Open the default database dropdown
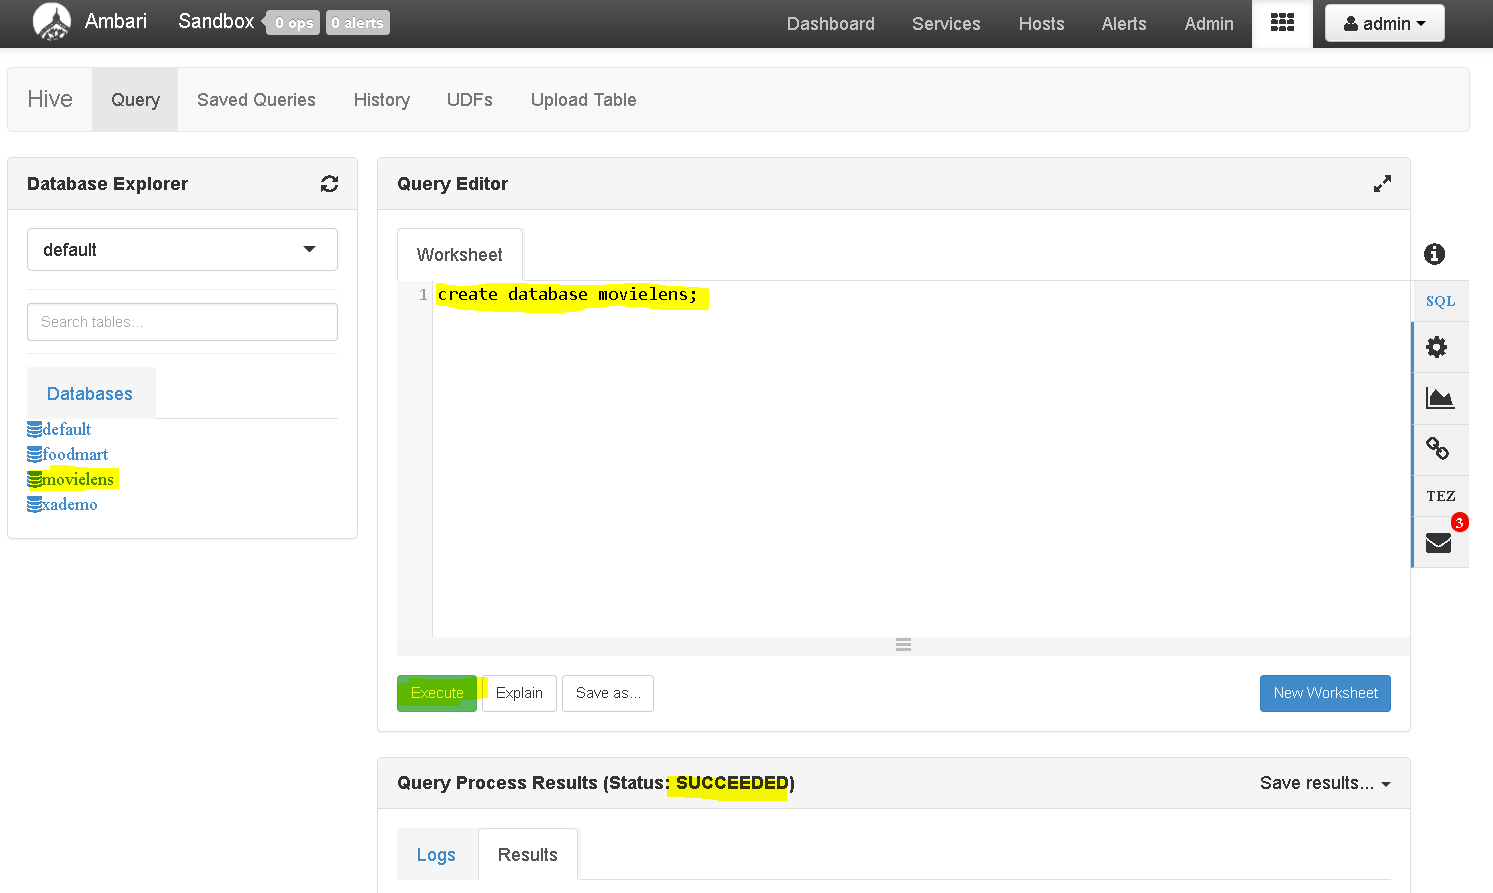The width and height of the screenshot is (1493, 893). tap(182, 250)
